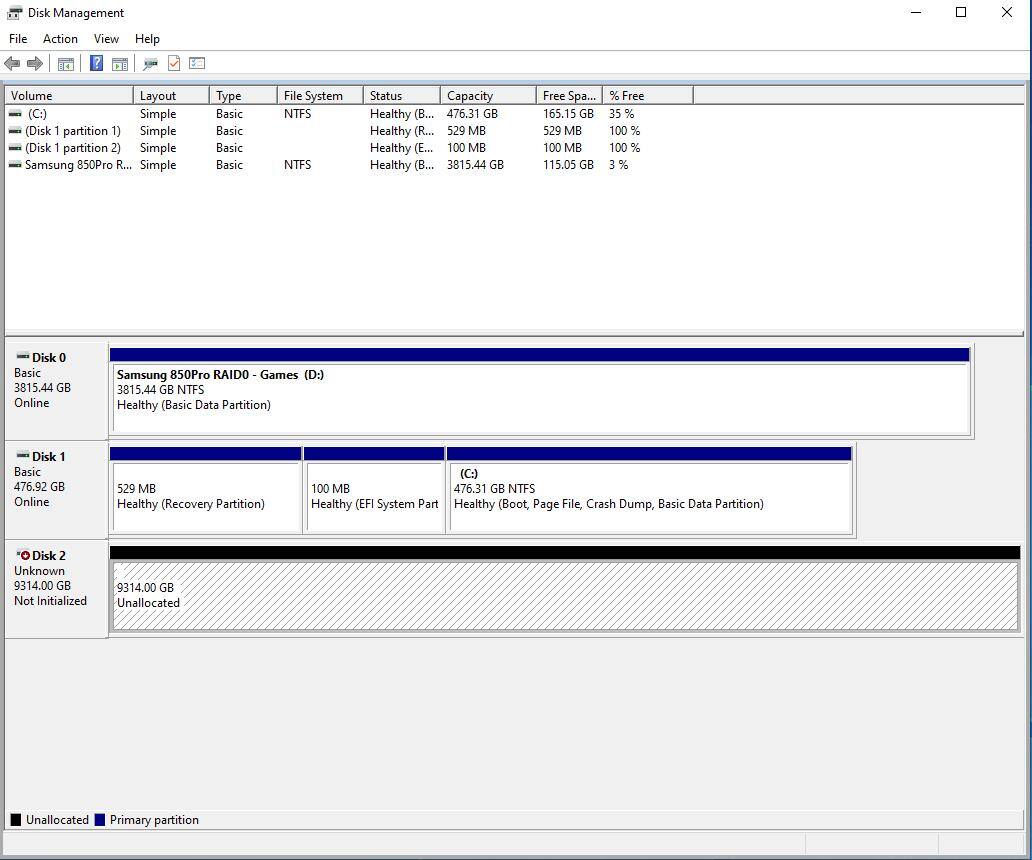Click the Properties checkmark page icon
The width and height of the screenshot is (1032, 860).
pyautogui.click(x=174, y=64)
